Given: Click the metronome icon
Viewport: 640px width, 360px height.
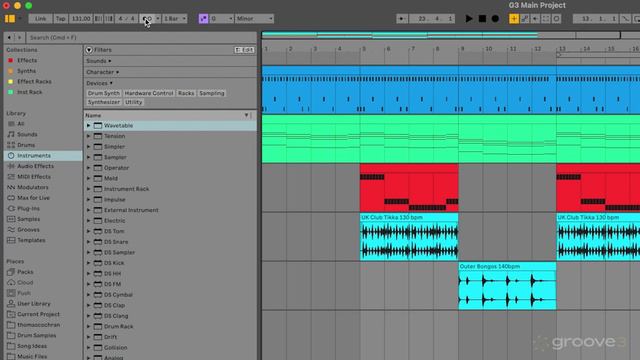Looking at the screenshot, I should [147, 18].
